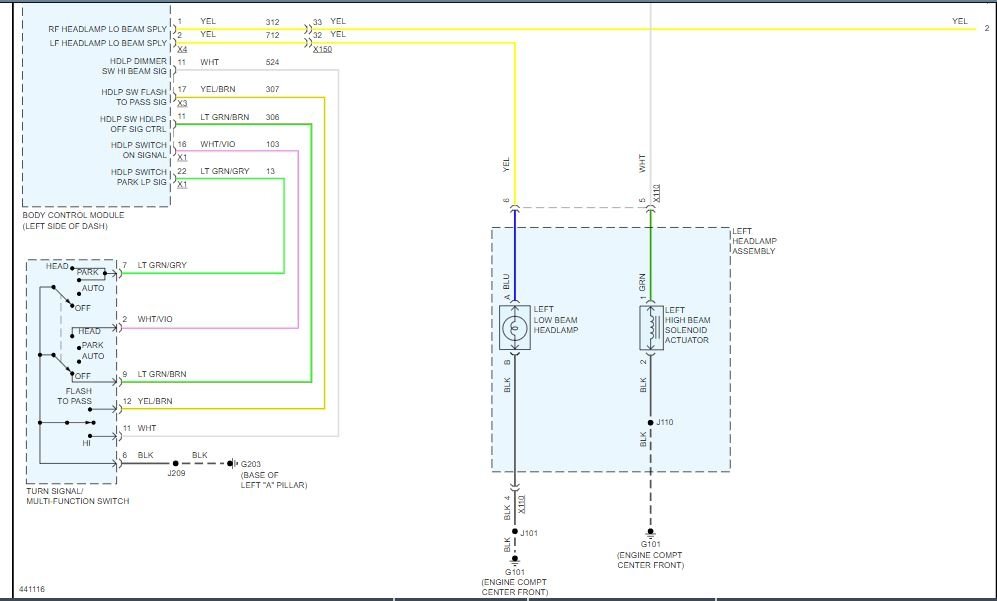Click the G101 ground symbol below J101

pyautogui.click(x=515, y=559)
